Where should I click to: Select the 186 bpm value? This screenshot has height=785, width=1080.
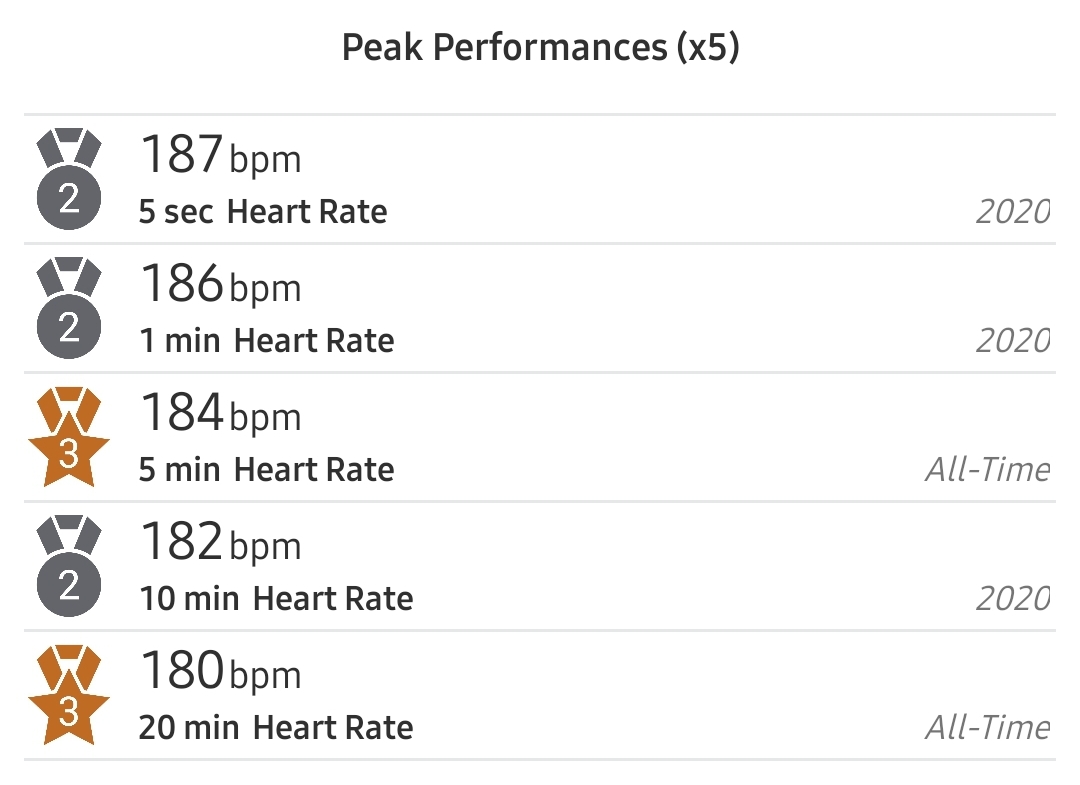click(x=220, y=284)
